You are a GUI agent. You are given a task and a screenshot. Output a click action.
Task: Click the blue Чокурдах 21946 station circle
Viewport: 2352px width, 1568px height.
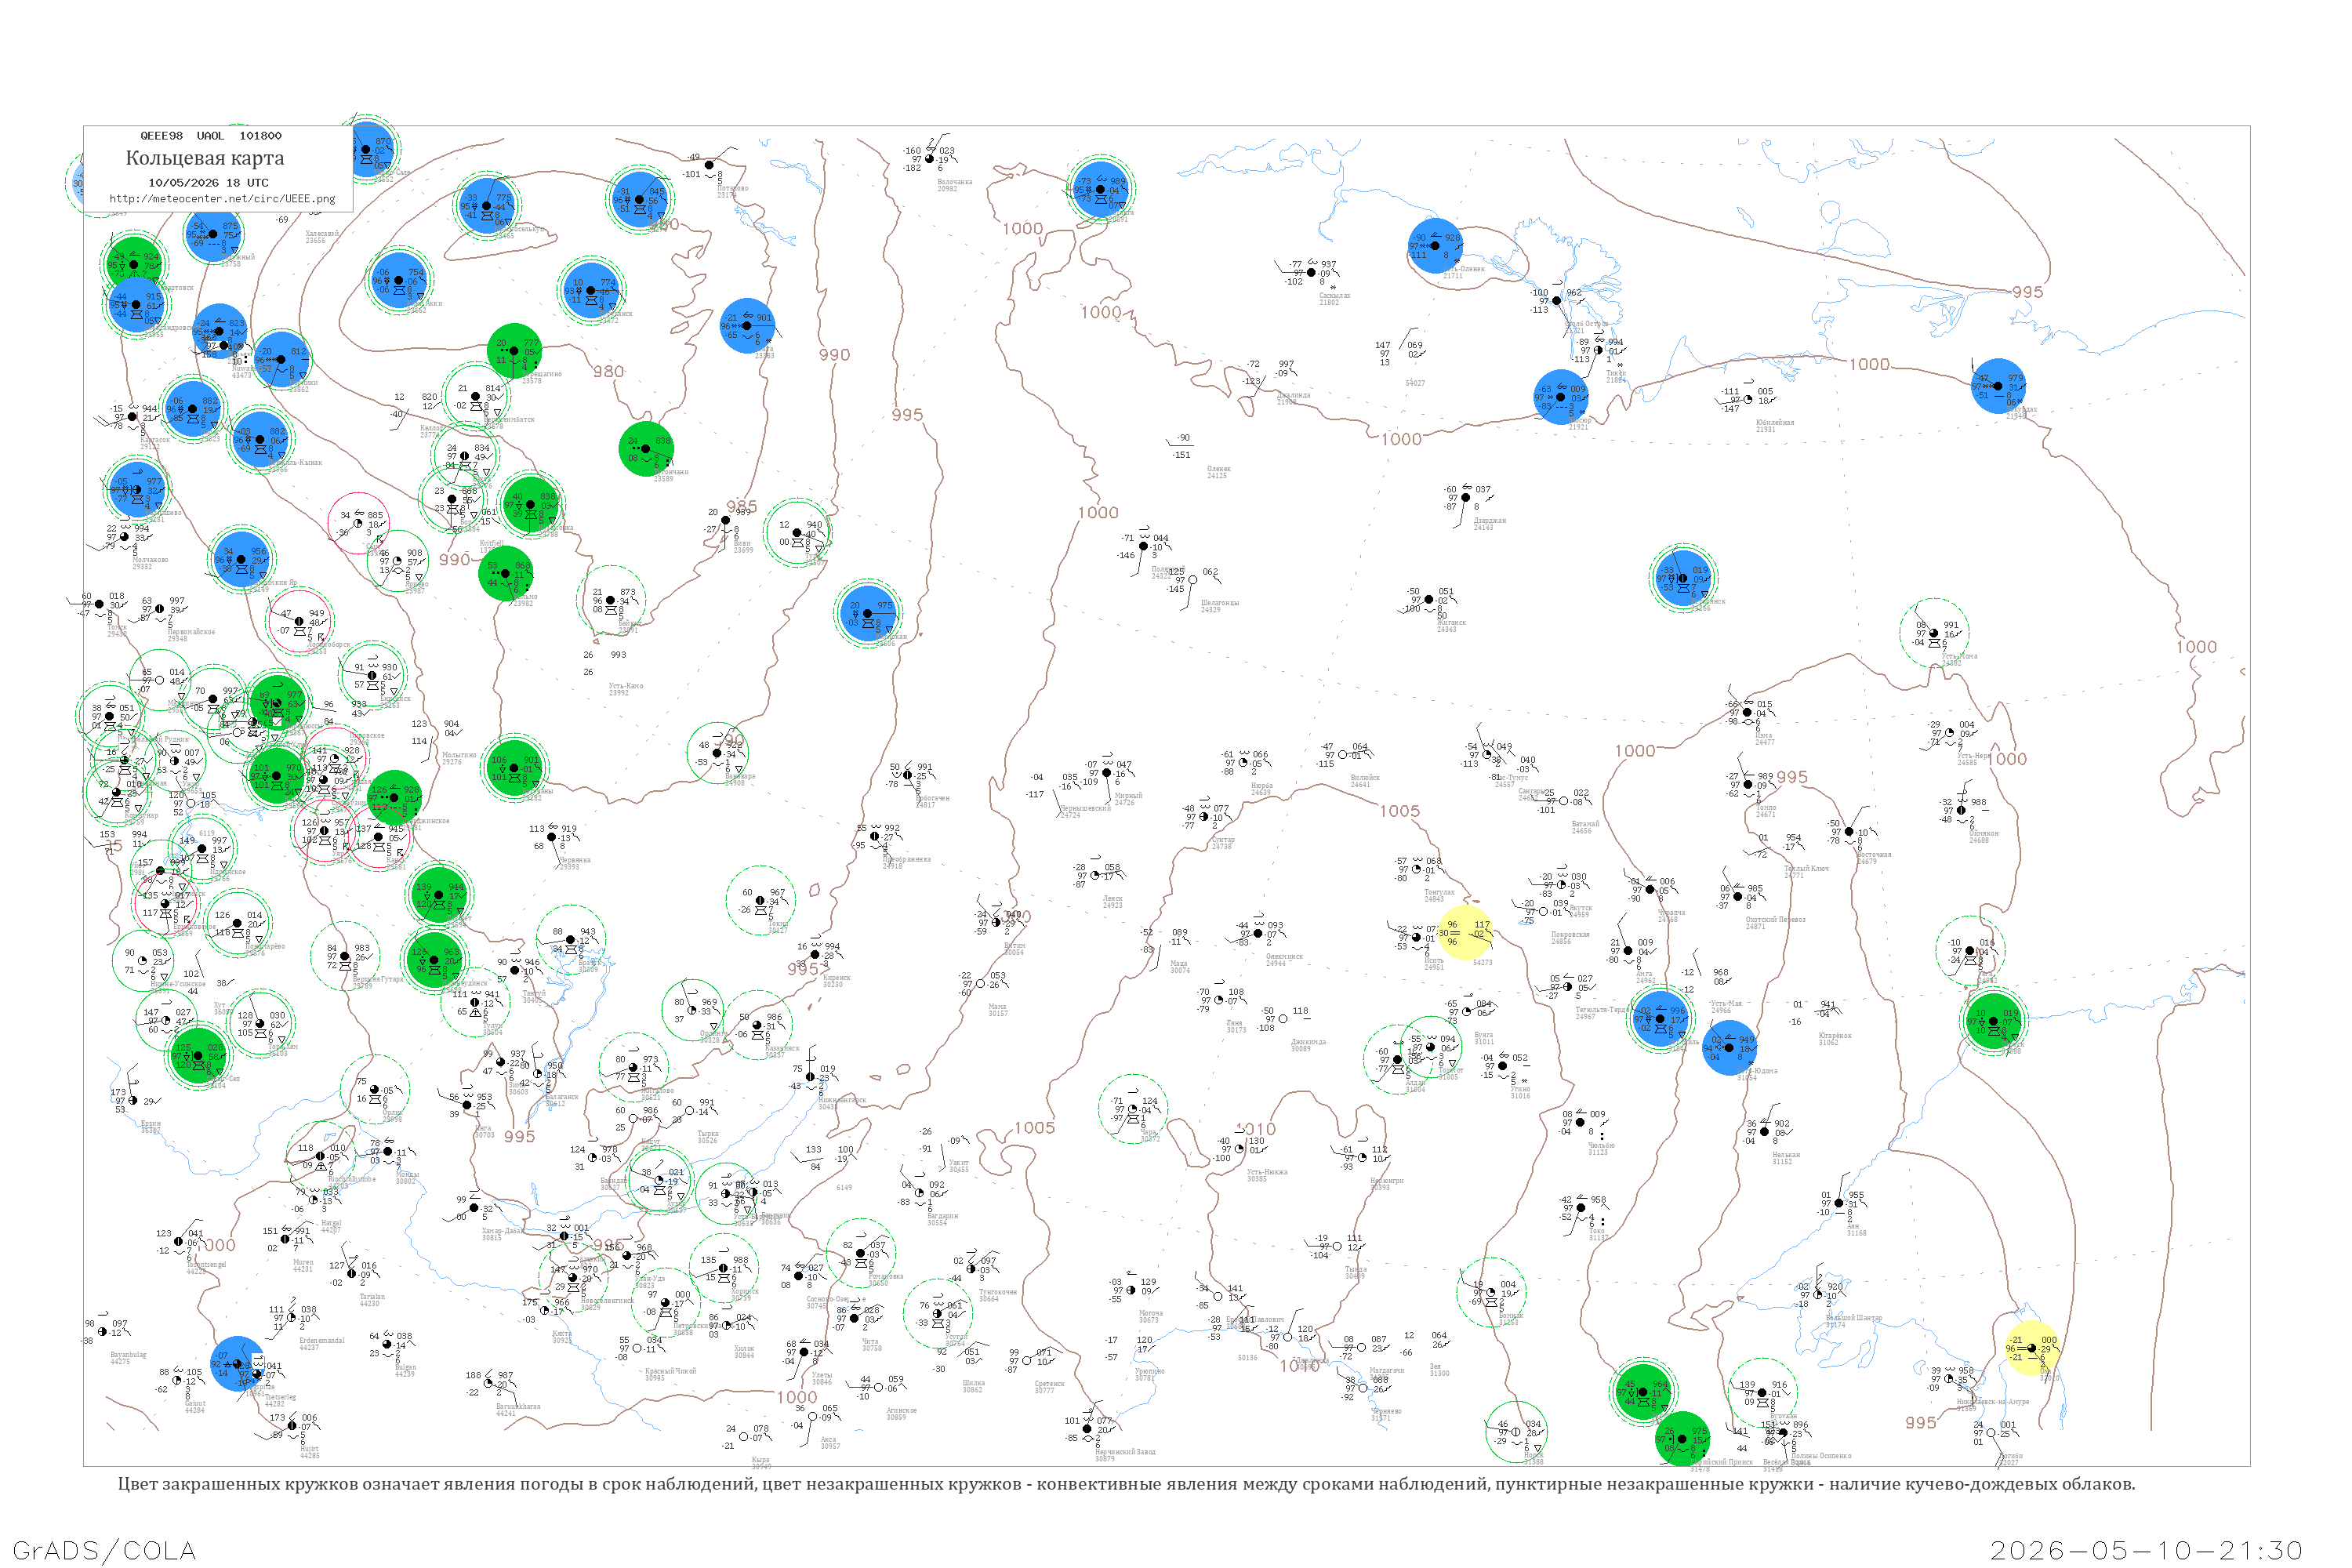pos(1998,386)
